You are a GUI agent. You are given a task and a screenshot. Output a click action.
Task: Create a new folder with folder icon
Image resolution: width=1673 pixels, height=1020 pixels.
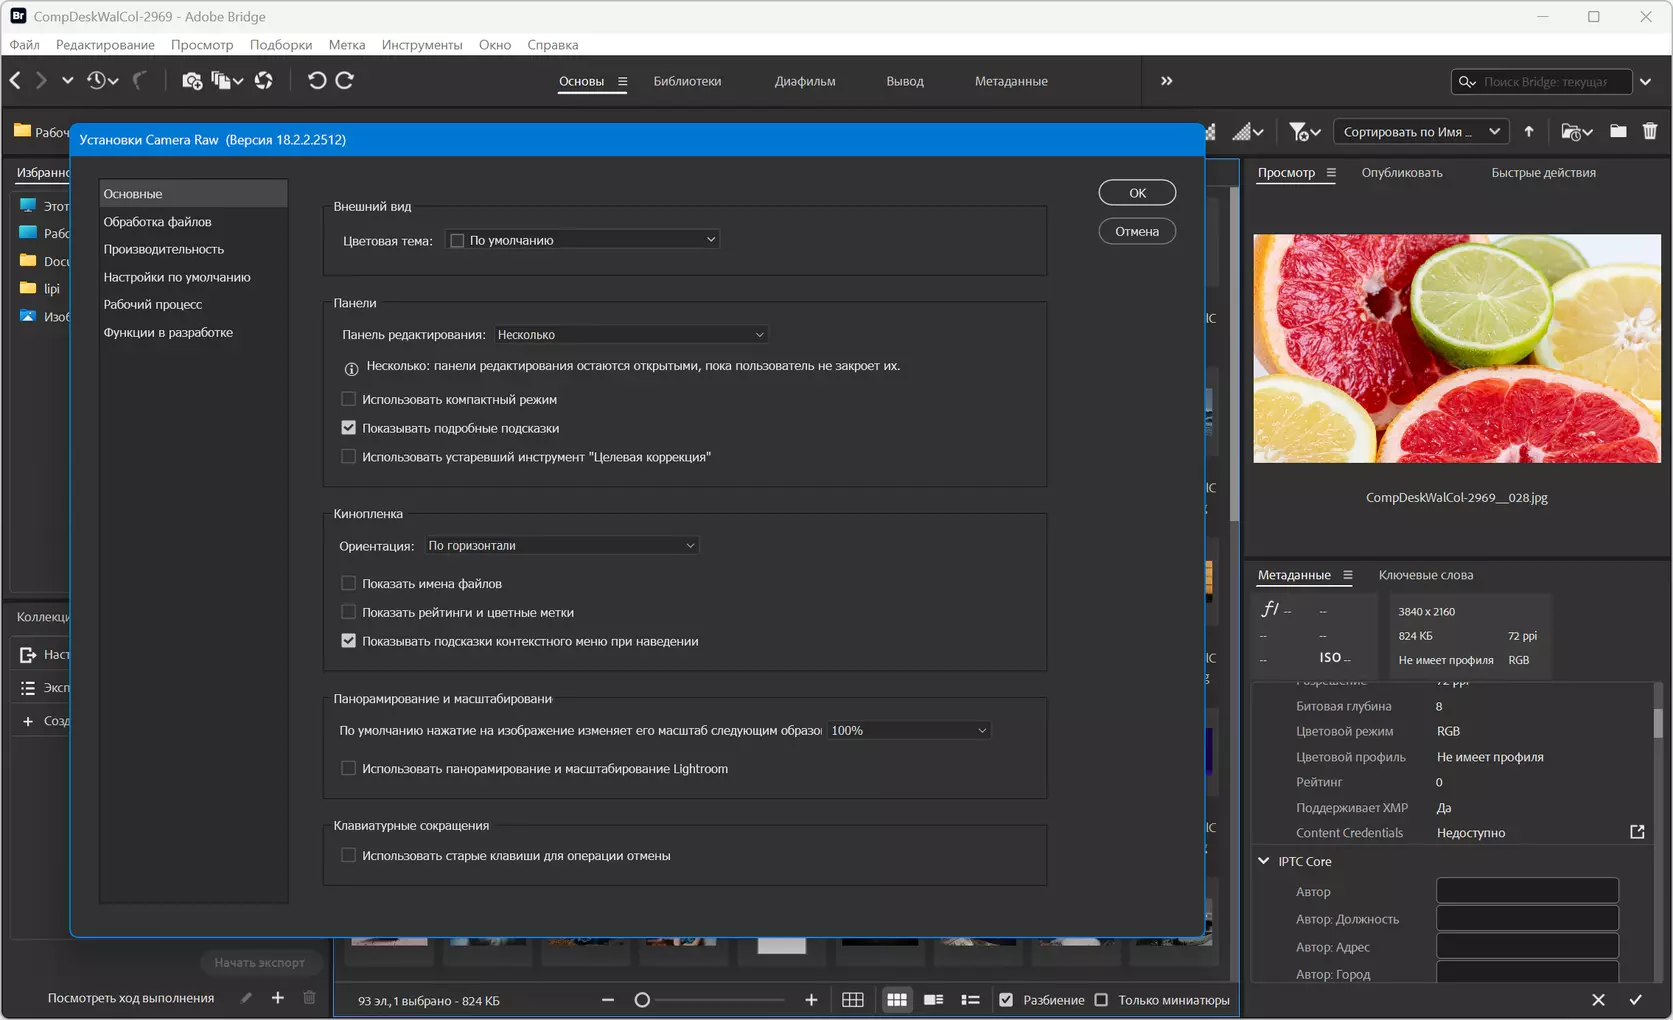(1618, 131)
